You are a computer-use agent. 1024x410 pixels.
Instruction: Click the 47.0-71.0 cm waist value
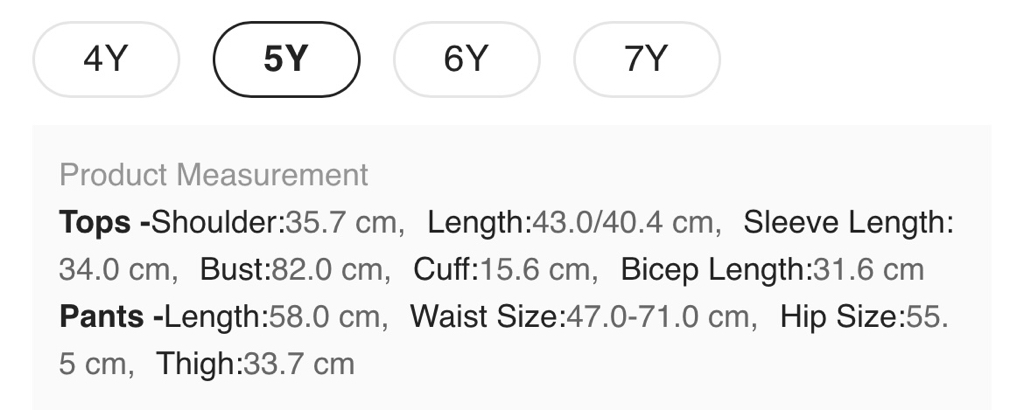[659, 317]
